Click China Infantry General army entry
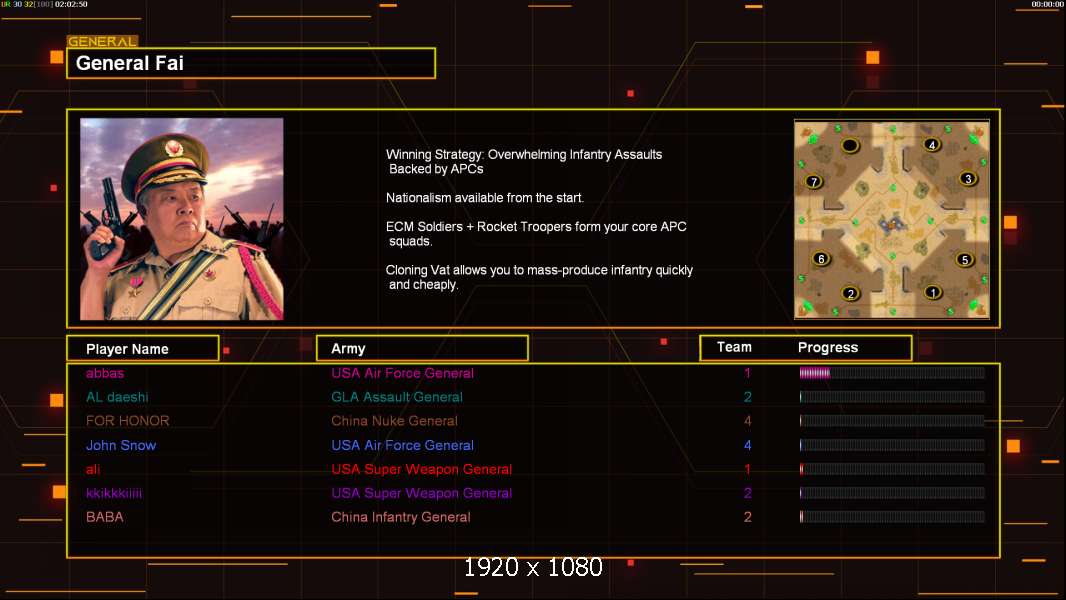The width and height of the screenshot is (1066, 600). [400, 517]
